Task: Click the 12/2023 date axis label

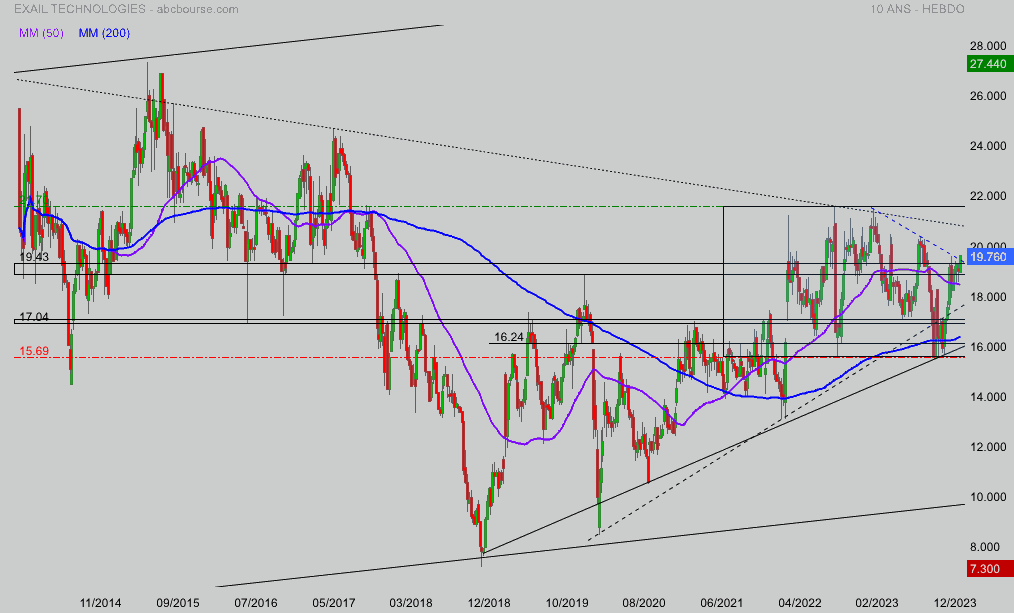Action: [955, 603]
